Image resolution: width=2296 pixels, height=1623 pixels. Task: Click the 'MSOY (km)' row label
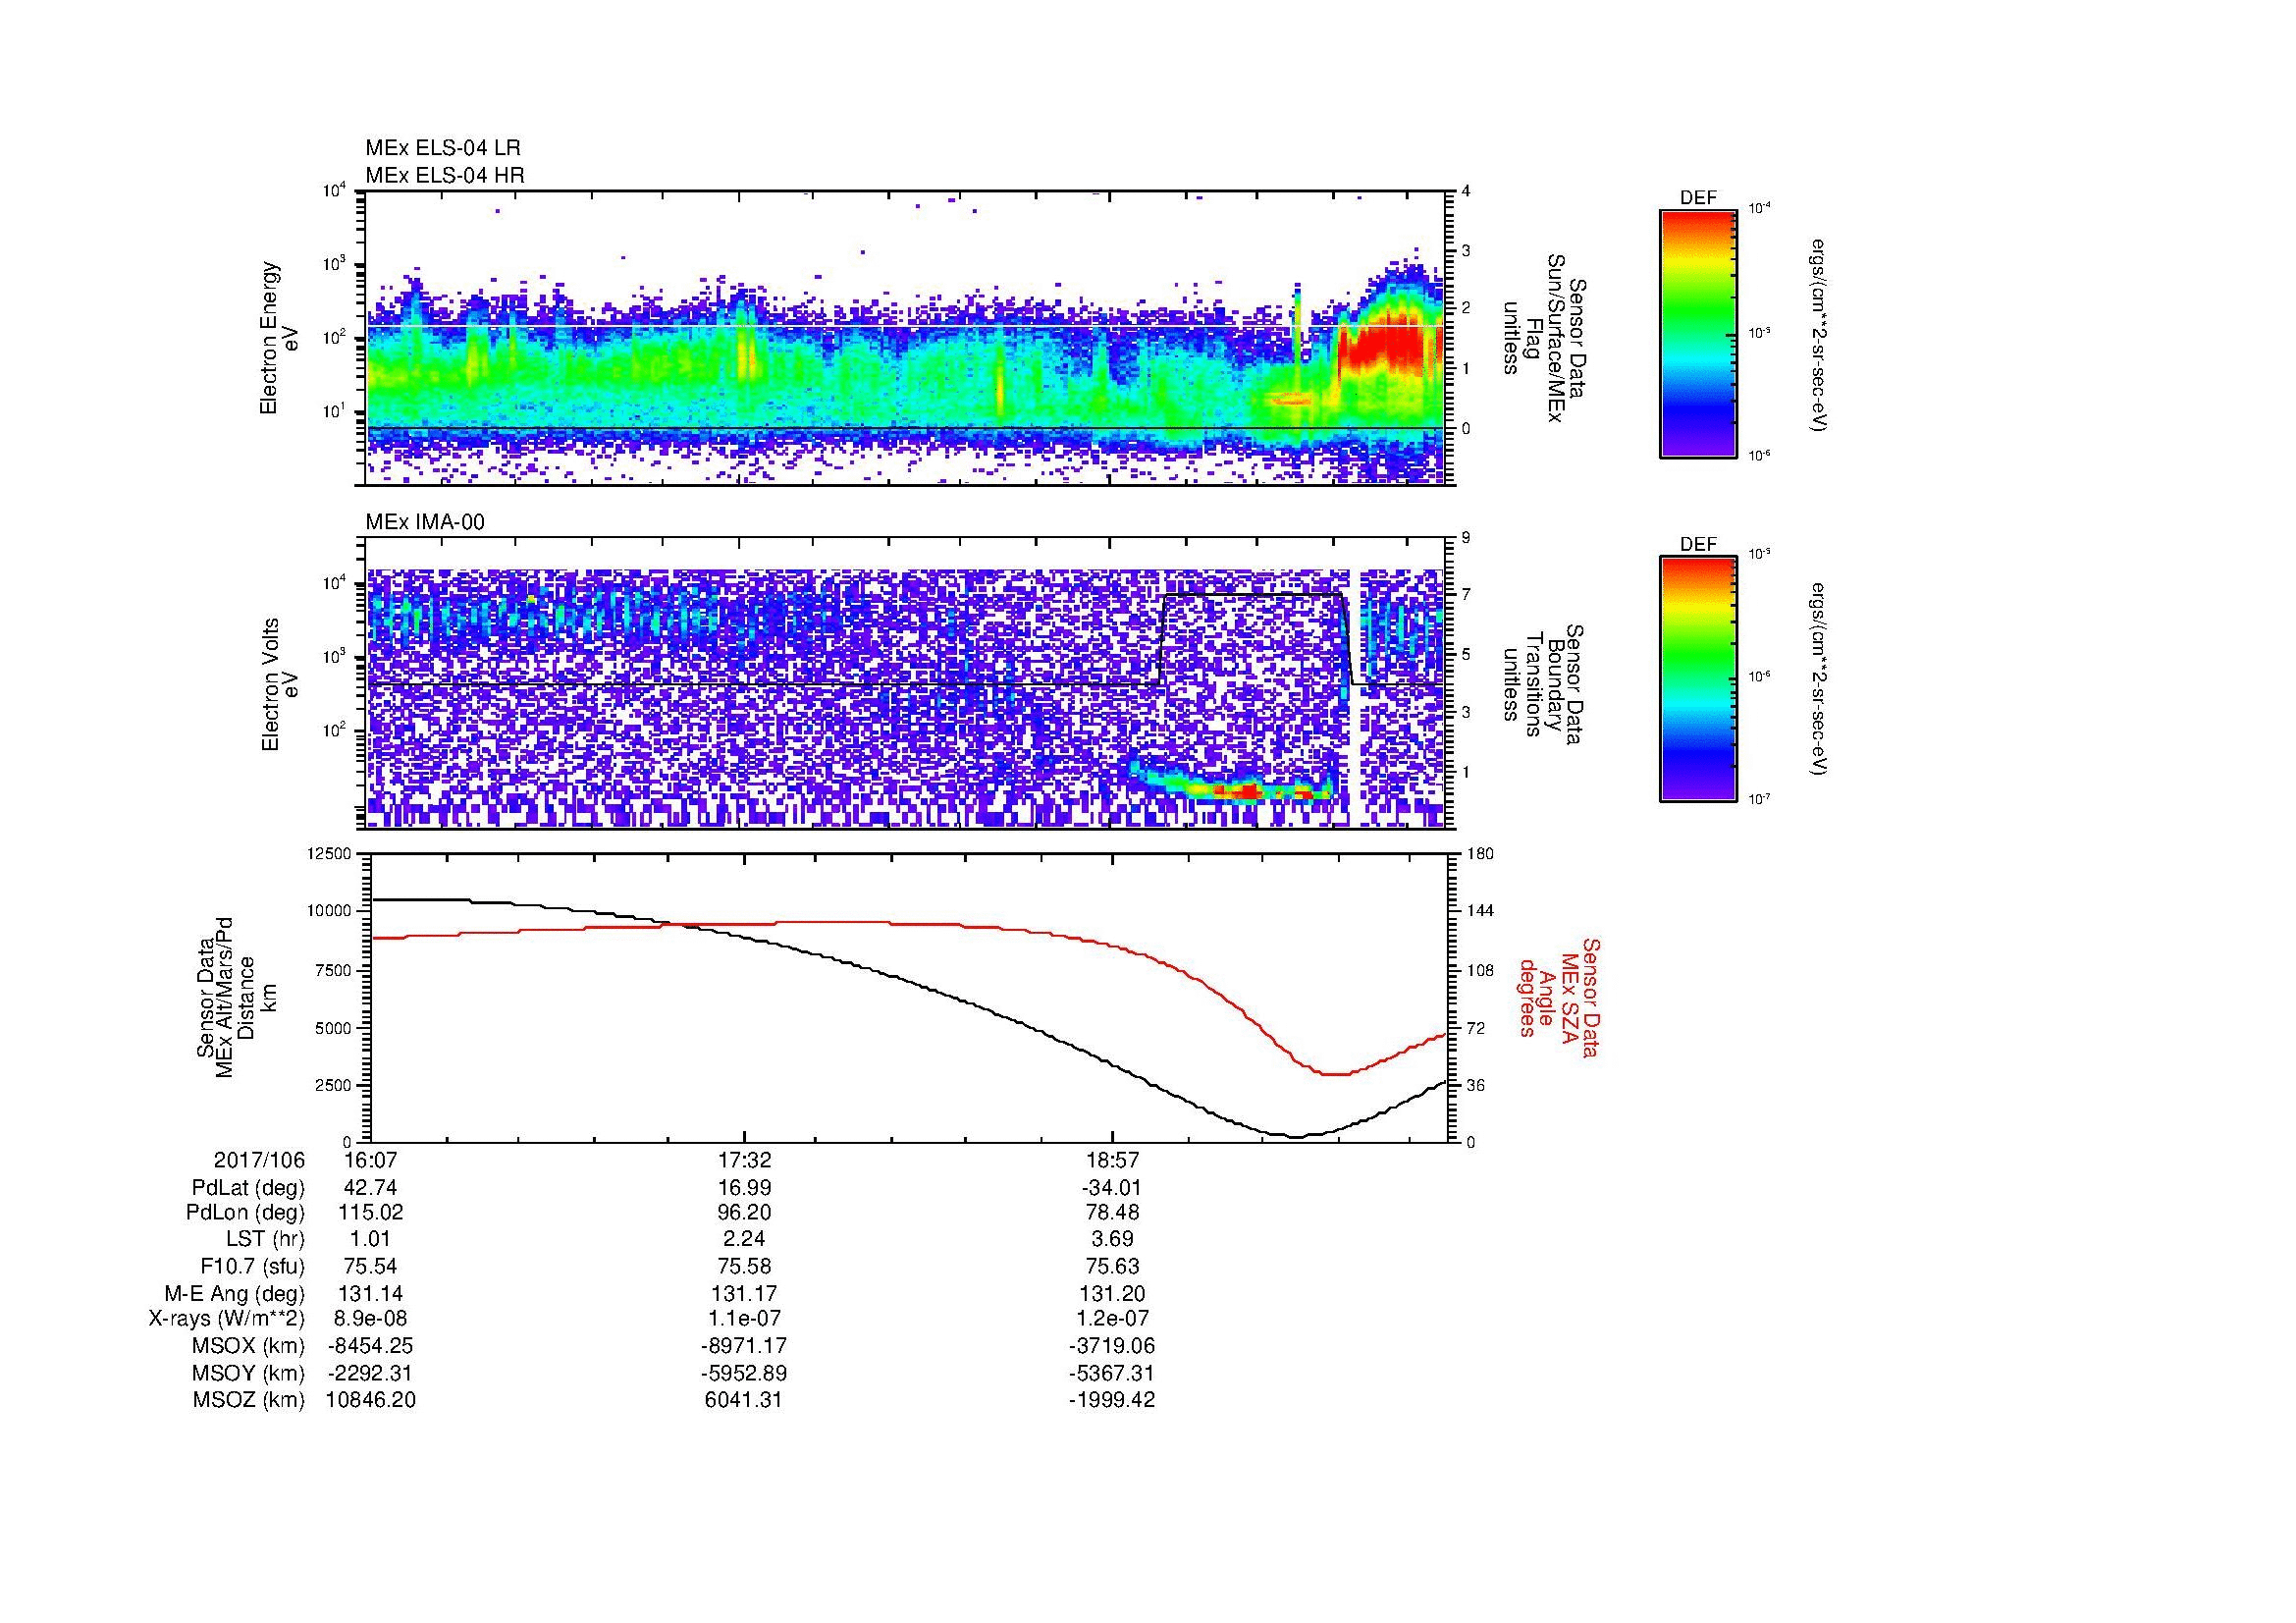coord(249,1373)
